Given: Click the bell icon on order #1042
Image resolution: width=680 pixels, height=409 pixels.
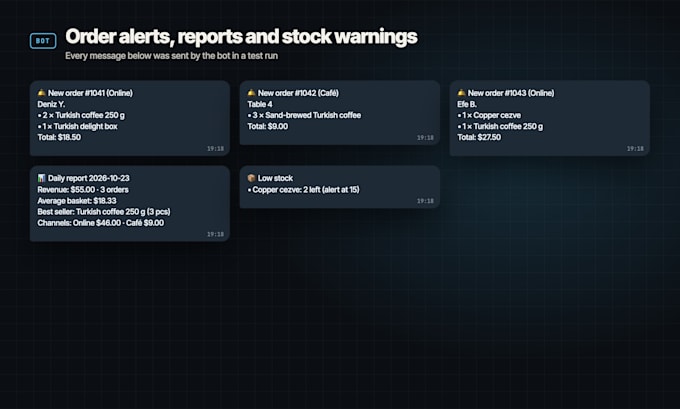Looking at the screenshot, I should [251, 93].
